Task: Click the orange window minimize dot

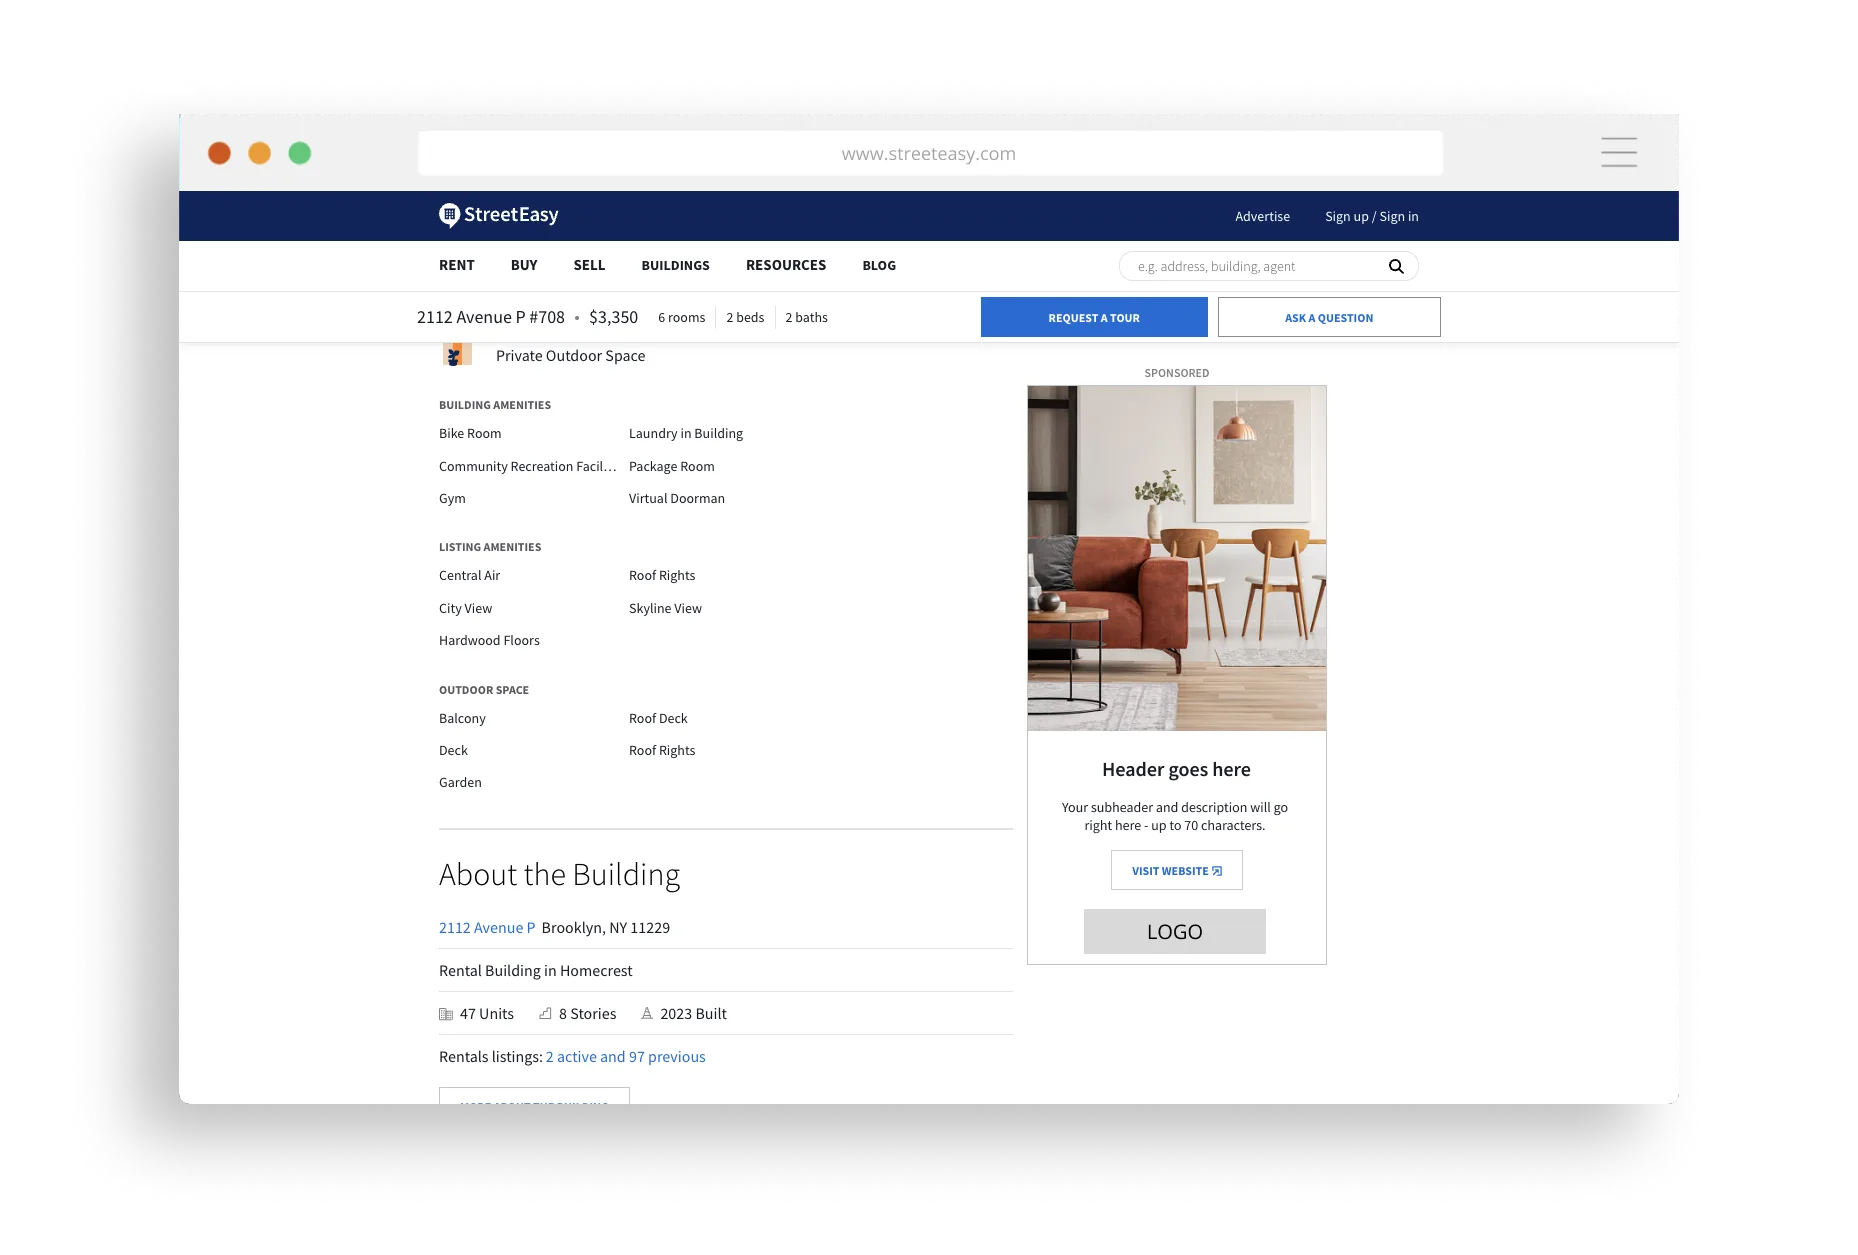Action: tap(259, 153)
